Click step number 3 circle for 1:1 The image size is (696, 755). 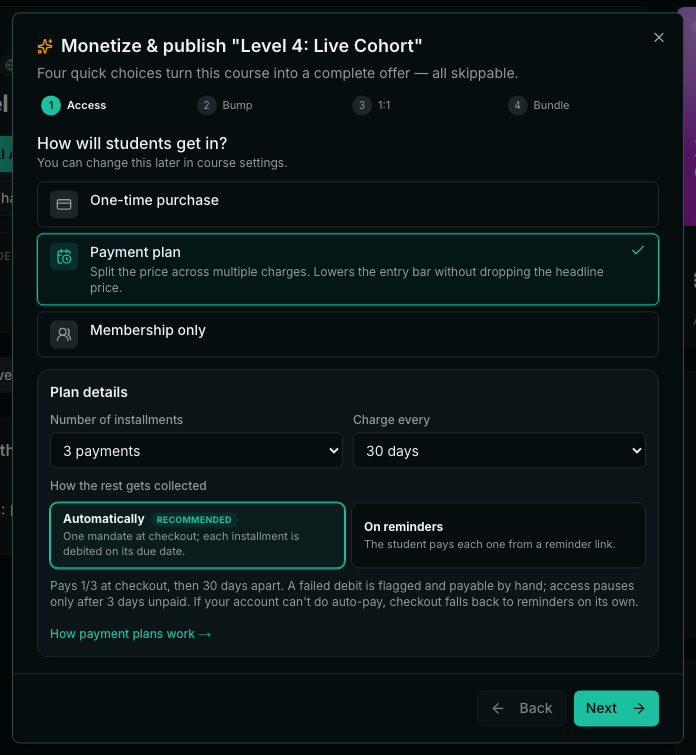(362, 105)
